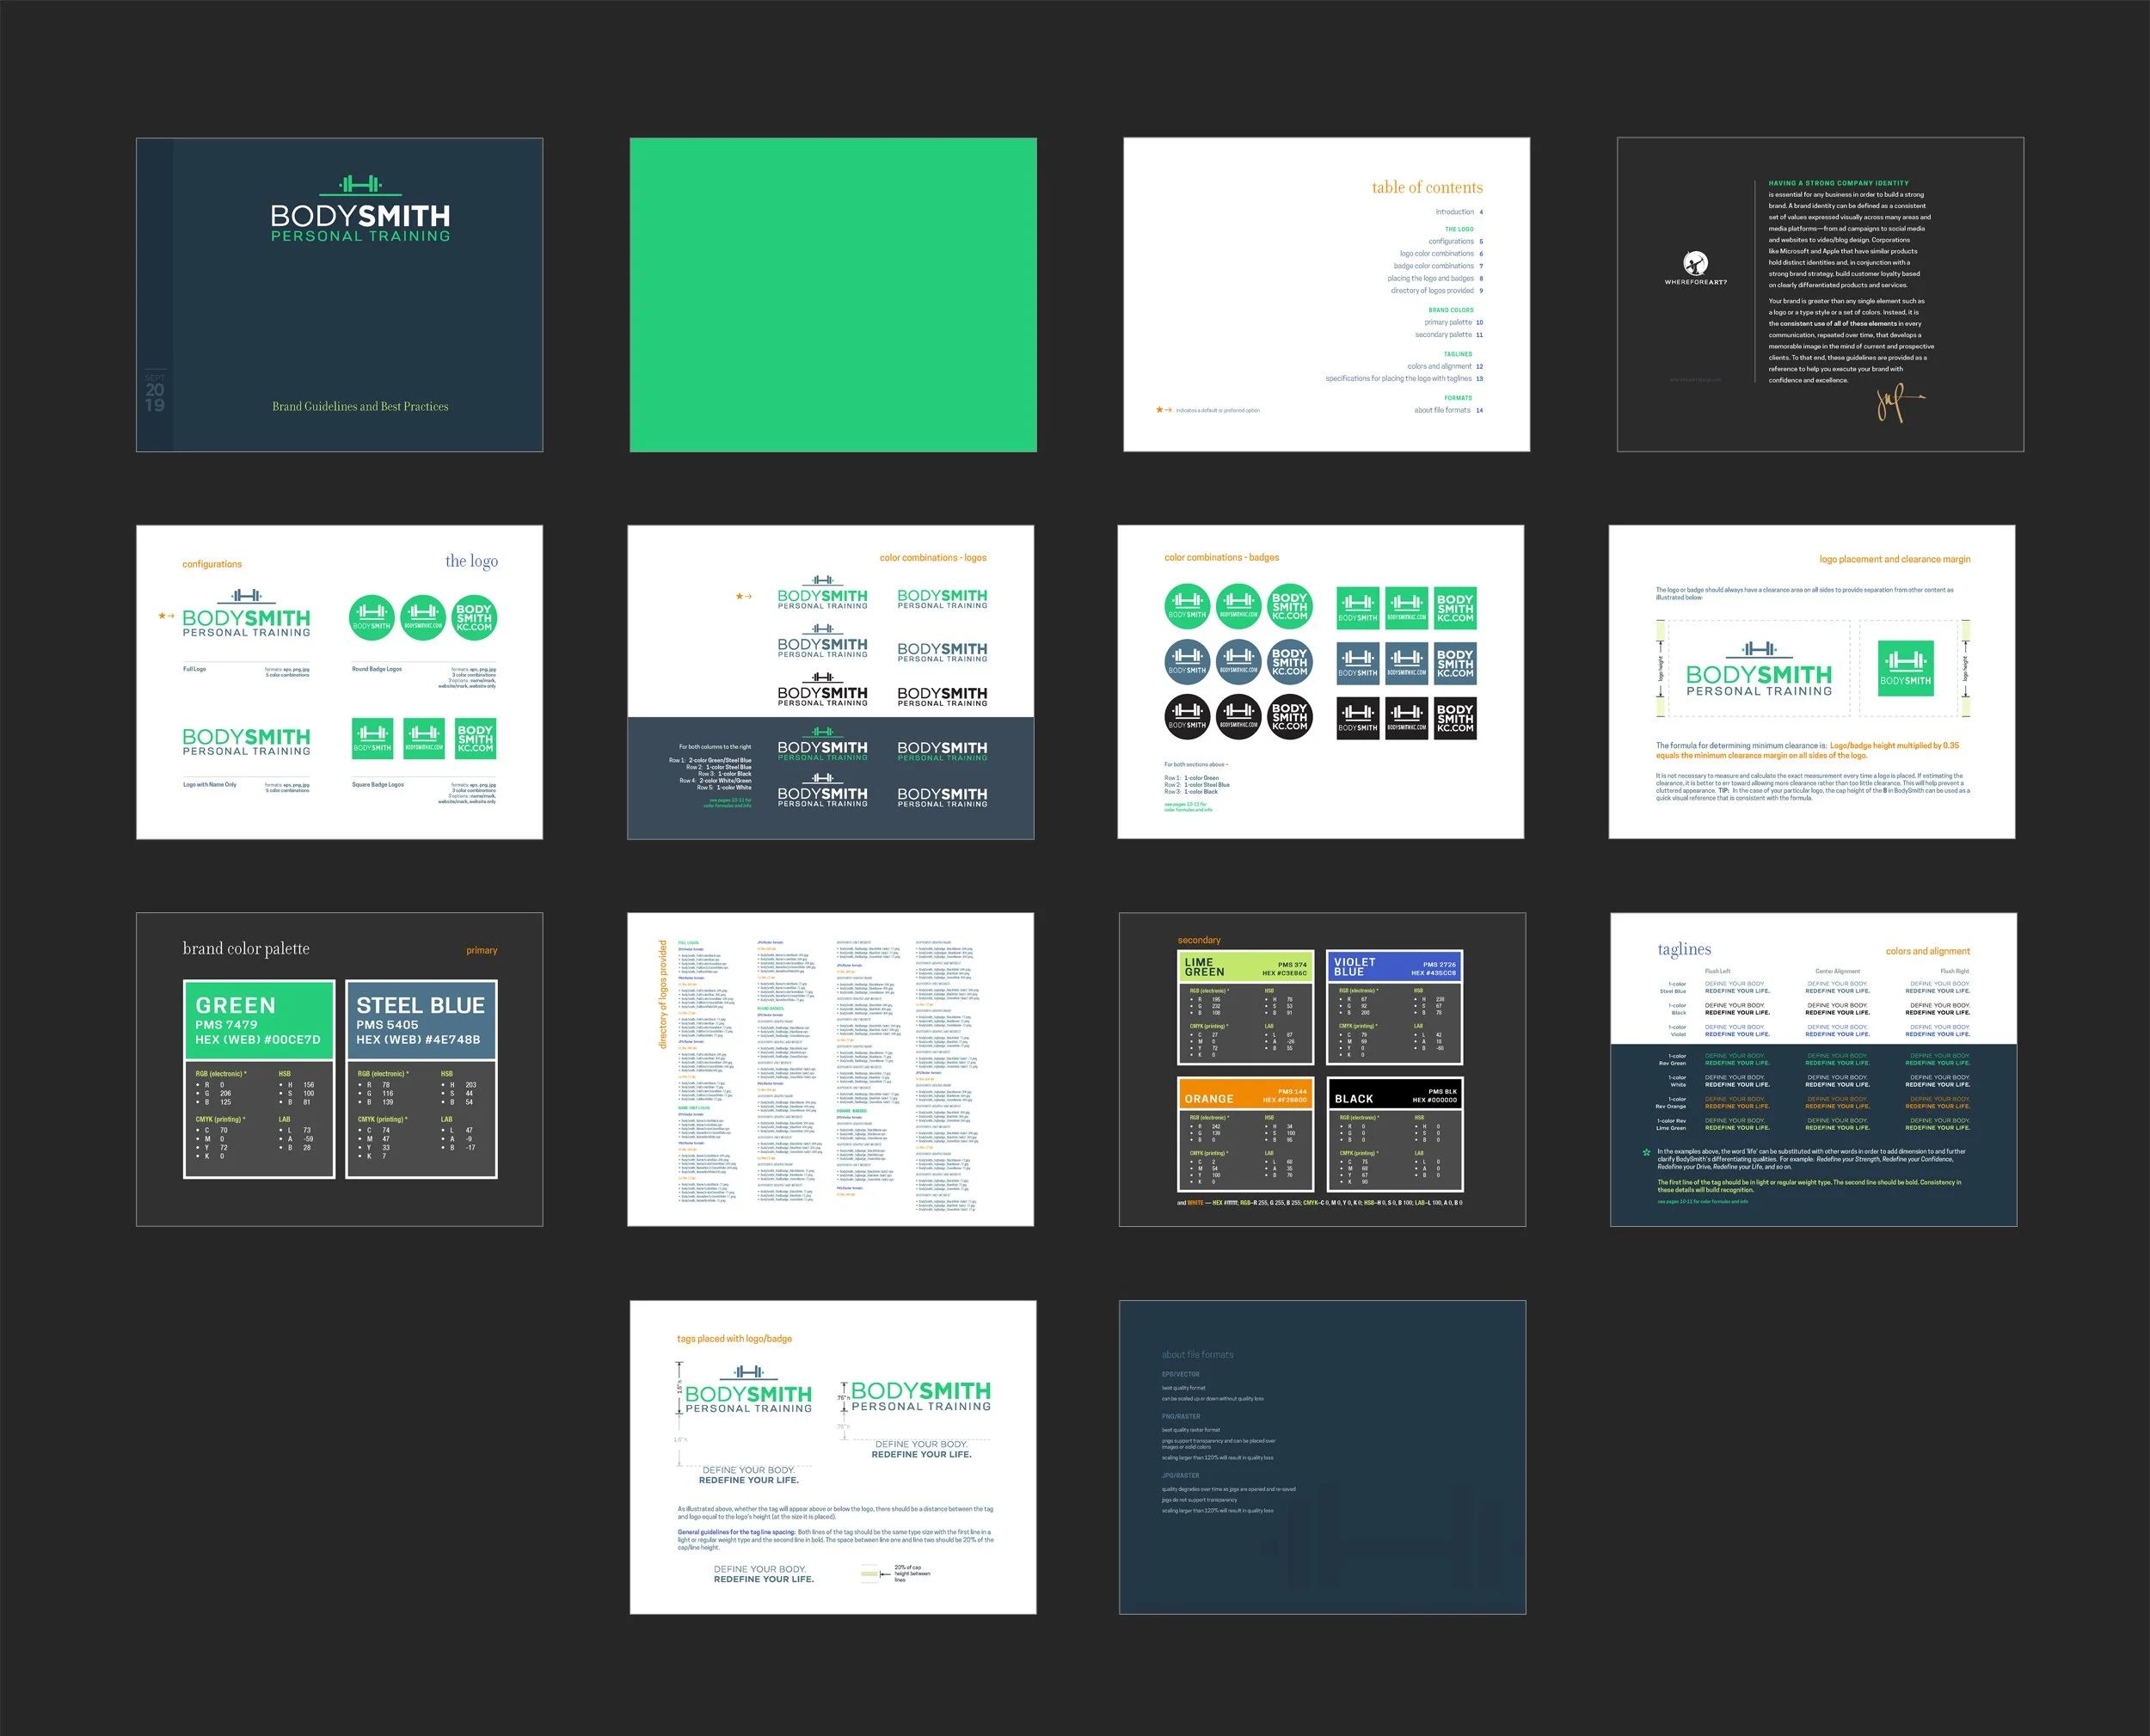Click the 'table of contents' heading
This screenshot has height=1736, width=2150.
(1427, 187)
